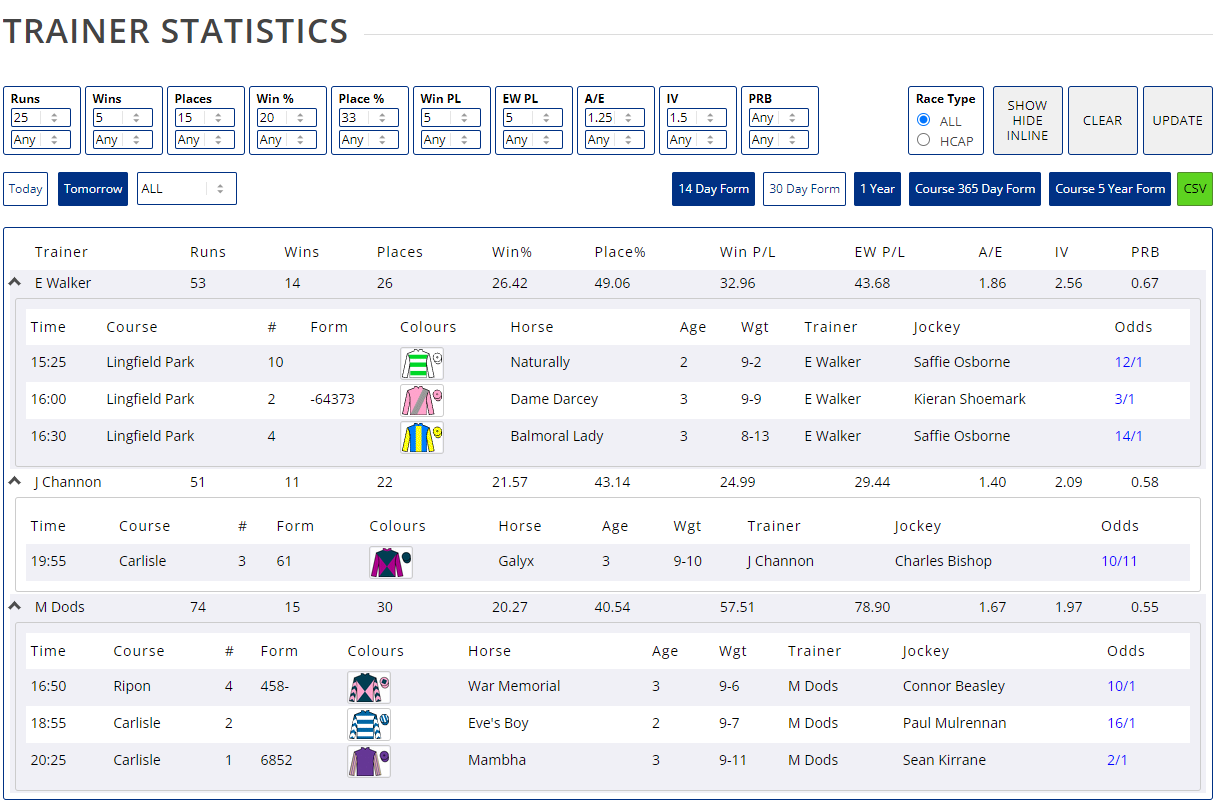Screen dimensions: 1218x807
Task: Collapse the E Walker trainer section
Action: pos(14,282)
